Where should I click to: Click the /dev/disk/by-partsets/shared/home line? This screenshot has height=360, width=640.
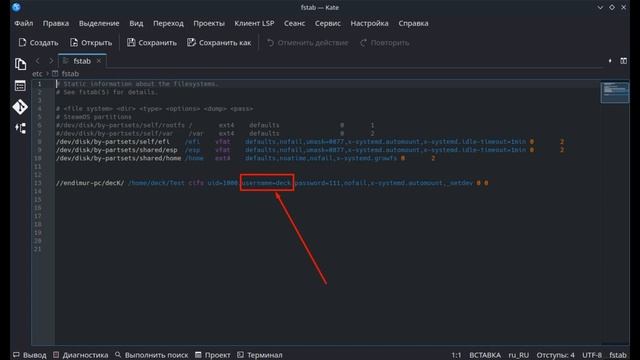point(245,158)
